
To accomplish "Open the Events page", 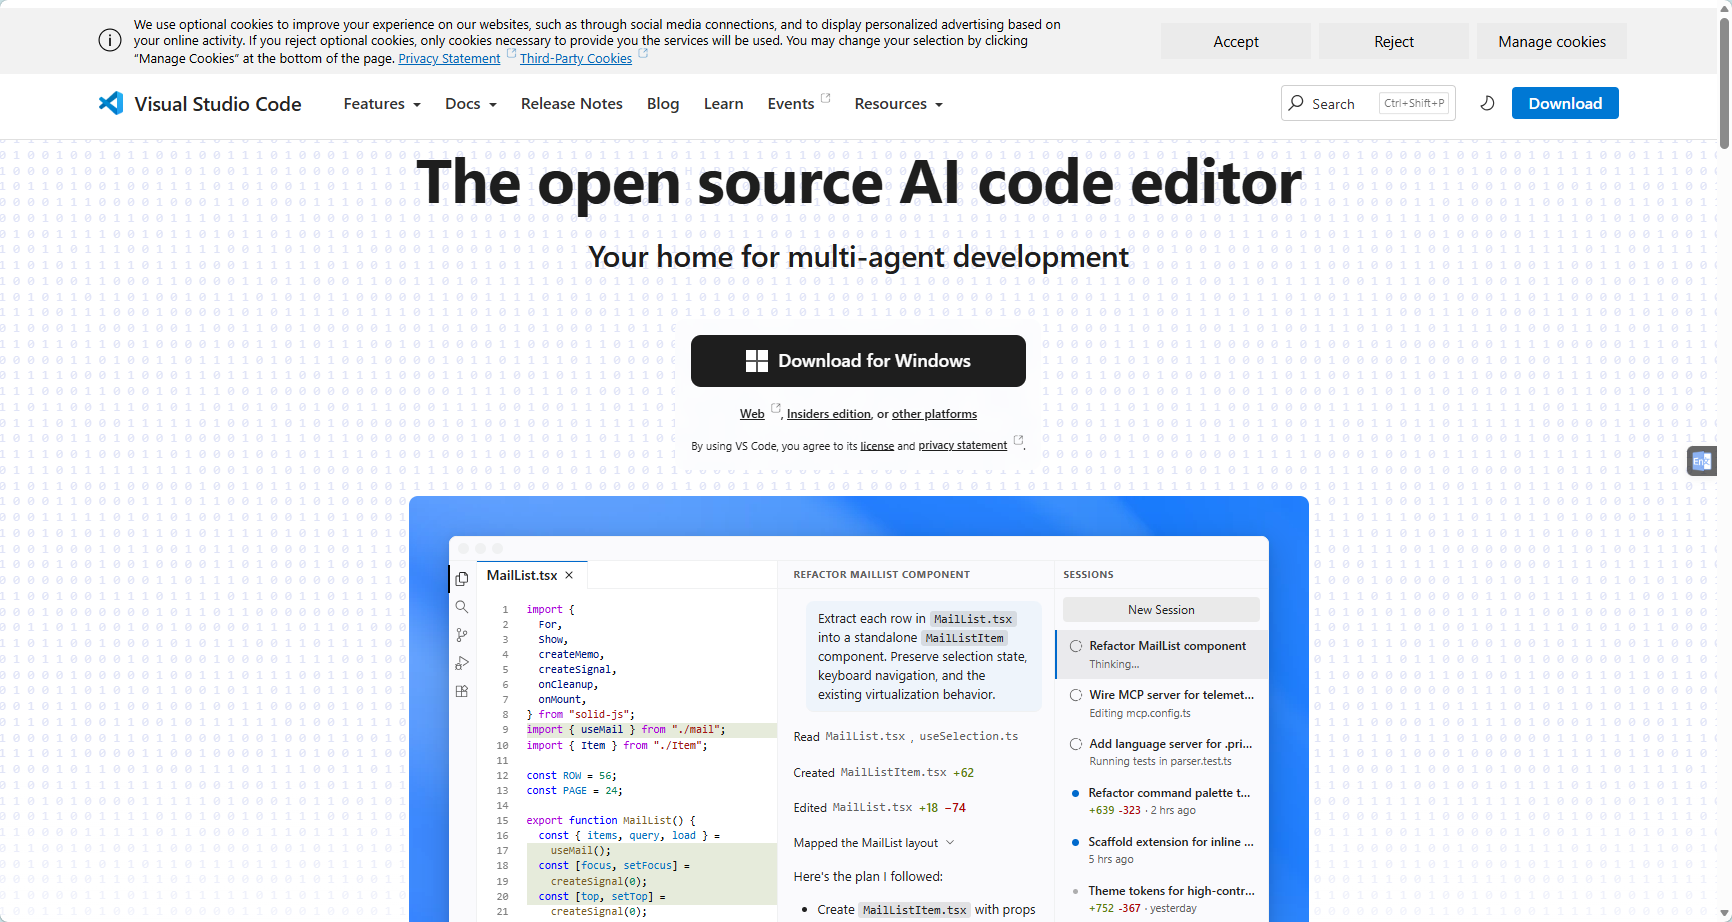I will [x=791, y=104].
